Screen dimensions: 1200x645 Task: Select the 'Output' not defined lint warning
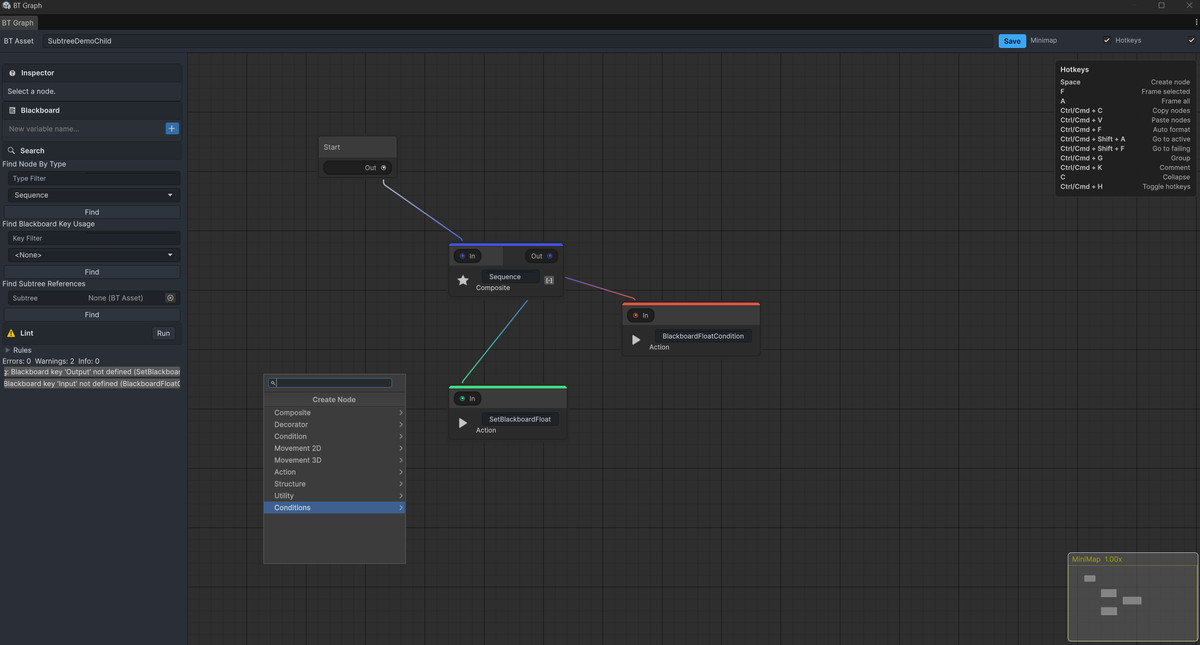pyautogui.click(x=92, y=372)
